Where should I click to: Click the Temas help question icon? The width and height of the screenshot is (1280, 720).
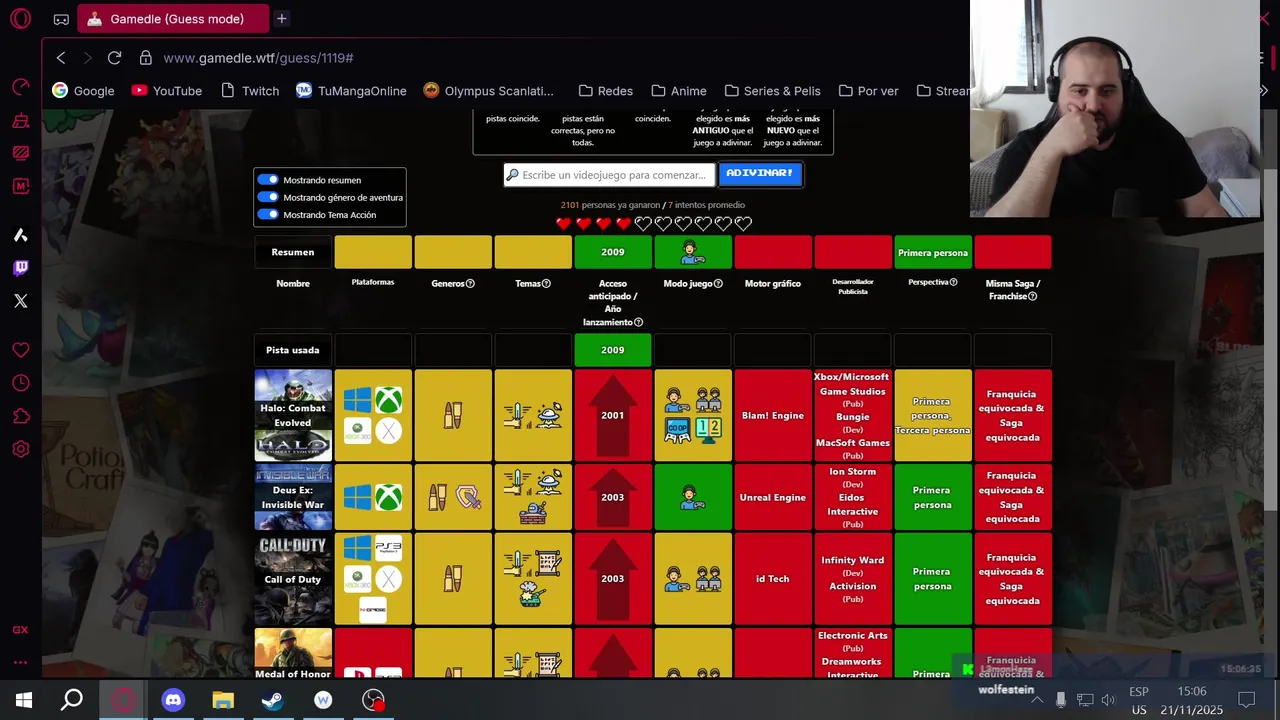click(546, 284)
